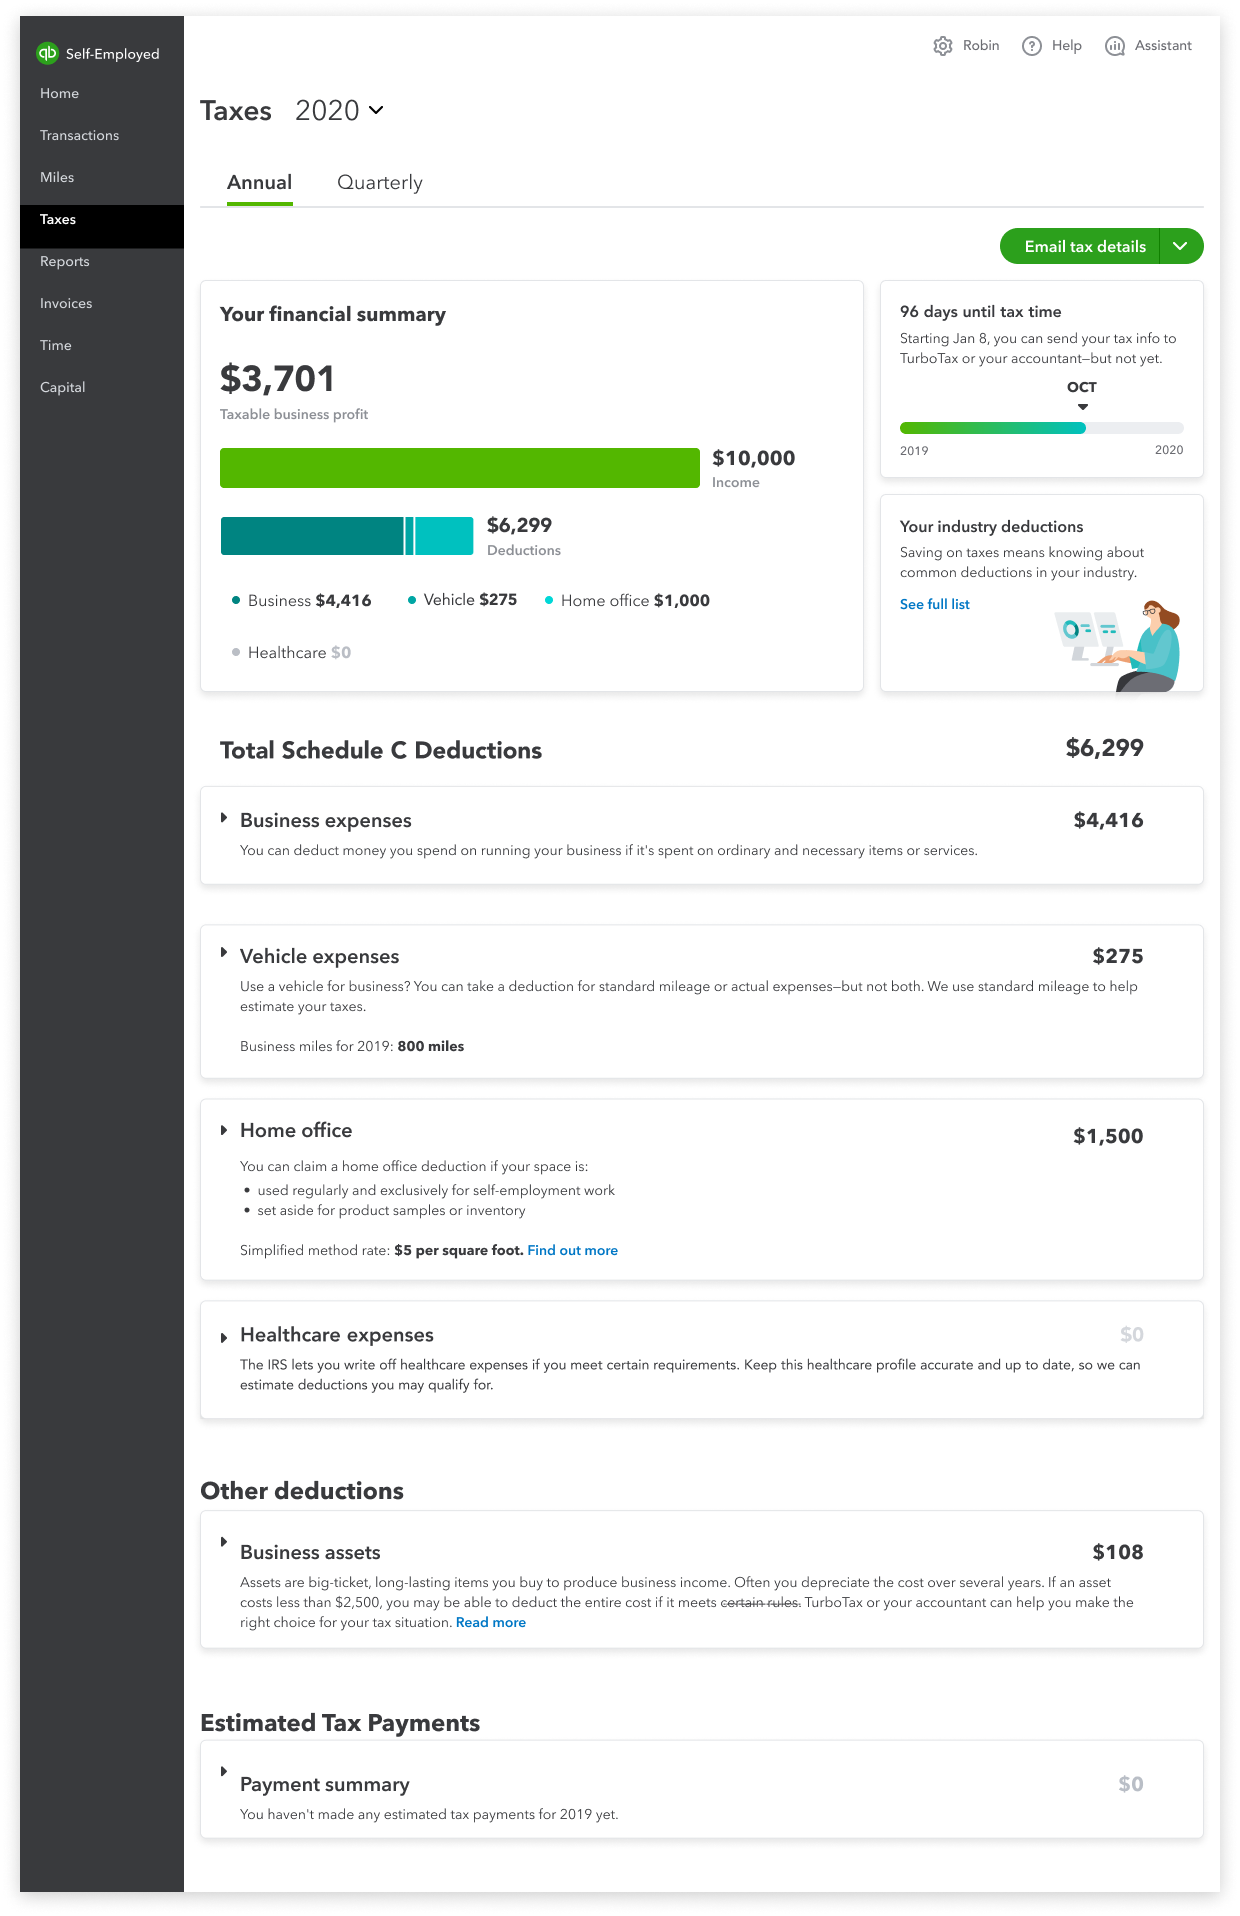Click the 800 miles value
Screen dimensions: 1240x1916
click(x=431, y=1046)
